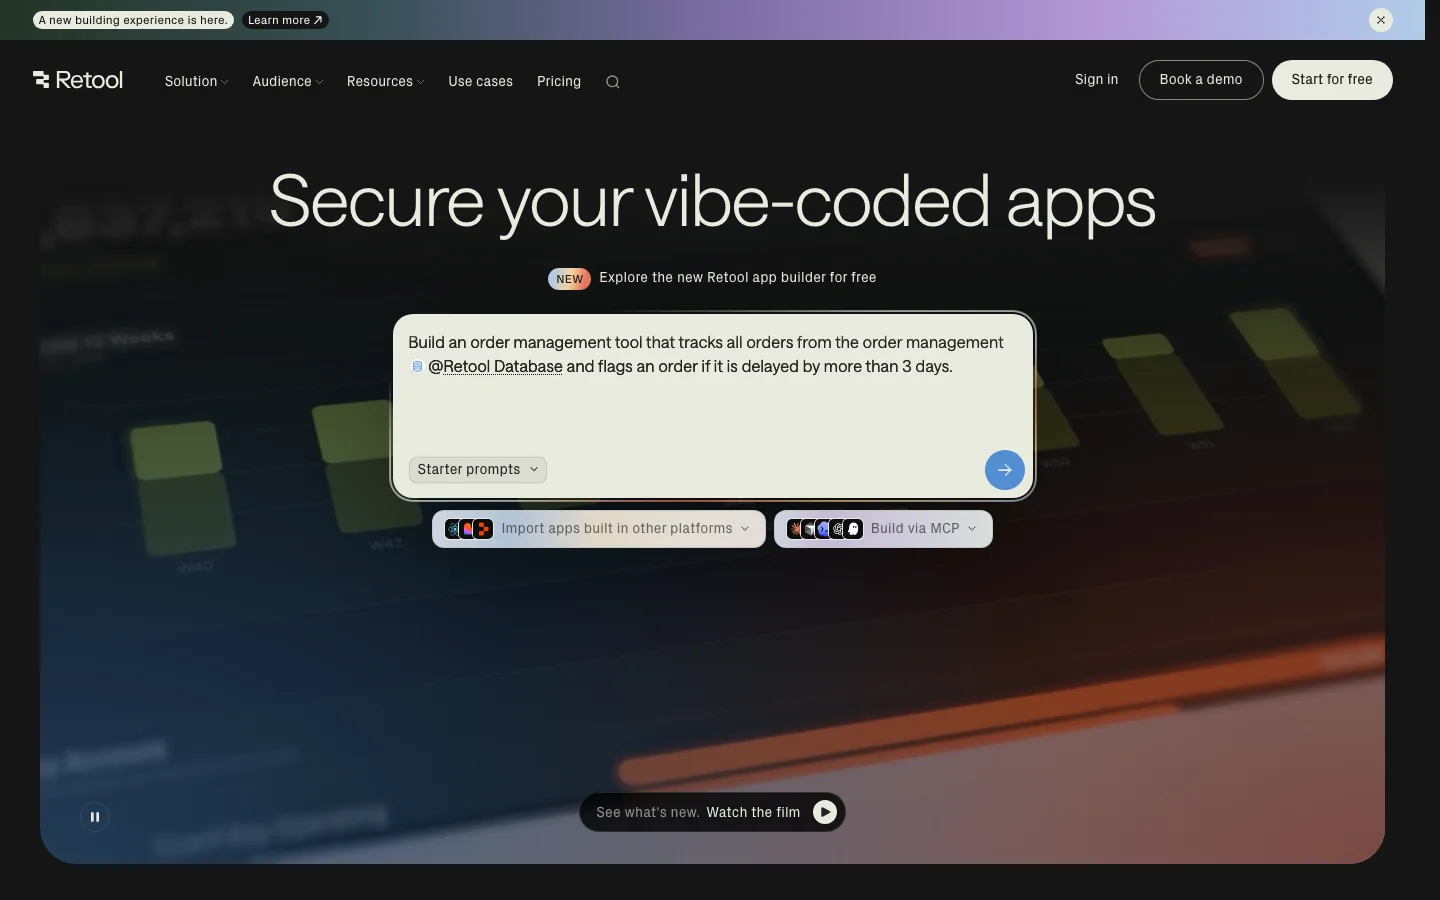The image size is (1440, 900).
Task: Pause the background hero video
Action: point(95,817)
